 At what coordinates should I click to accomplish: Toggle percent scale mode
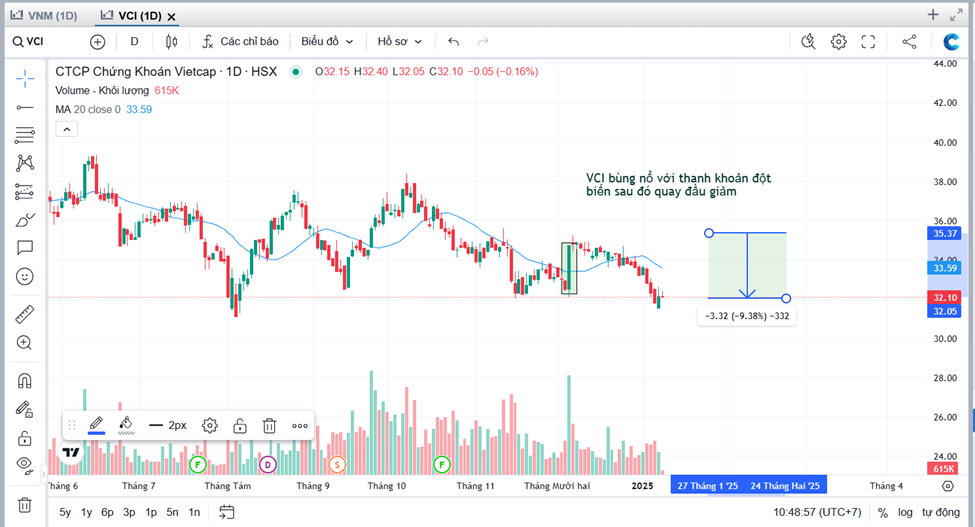(x=882, y=513)
